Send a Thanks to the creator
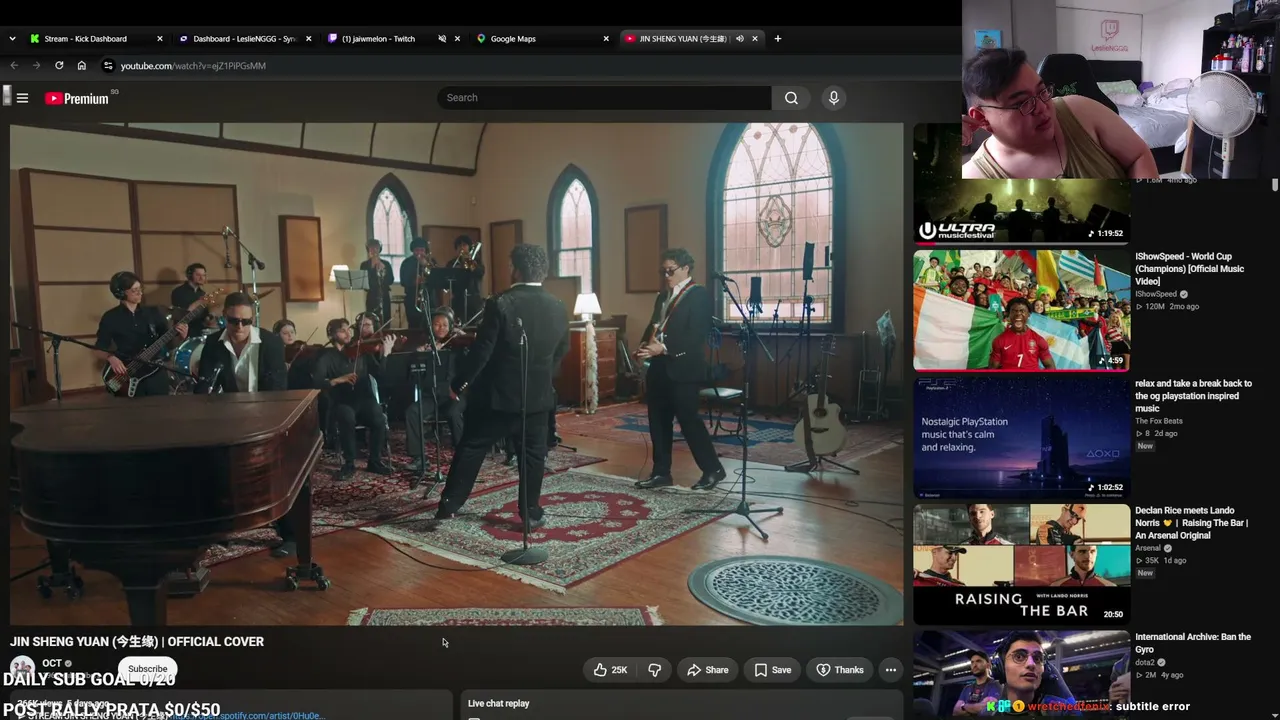This screenshot has height=720, width=1280. click(840, 670)
